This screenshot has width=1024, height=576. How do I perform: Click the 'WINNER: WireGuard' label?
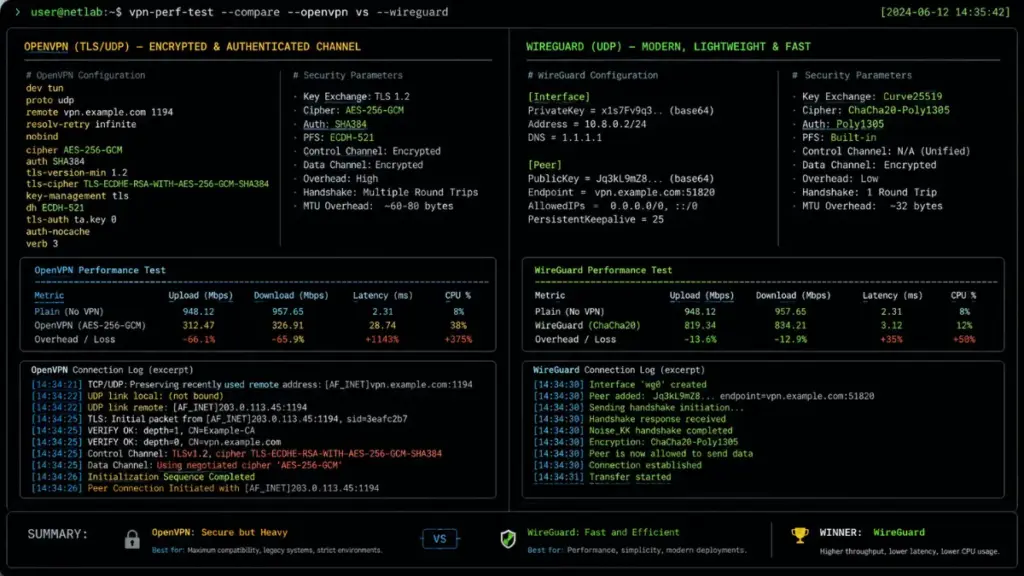(x=872, y=533)
